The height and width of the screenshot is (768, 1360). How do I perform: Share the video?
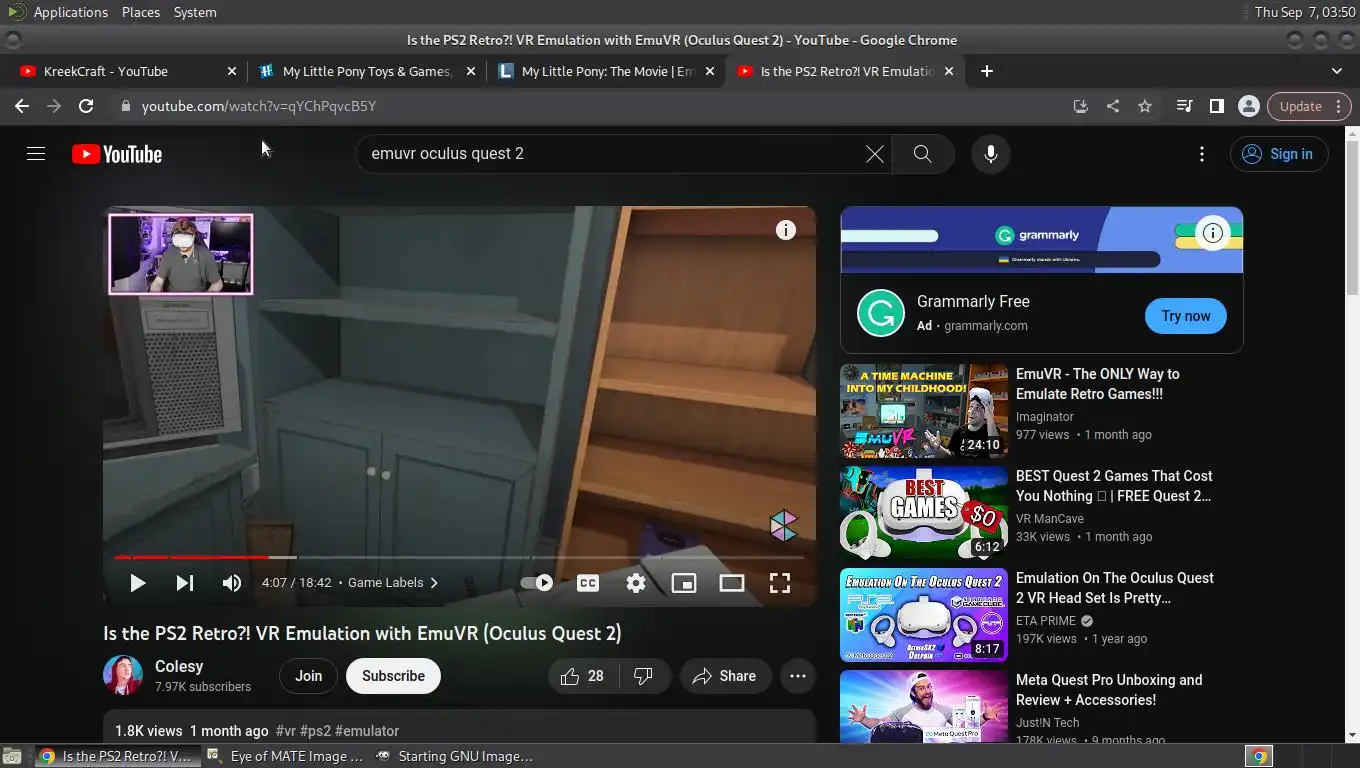[x=726, y=676]
